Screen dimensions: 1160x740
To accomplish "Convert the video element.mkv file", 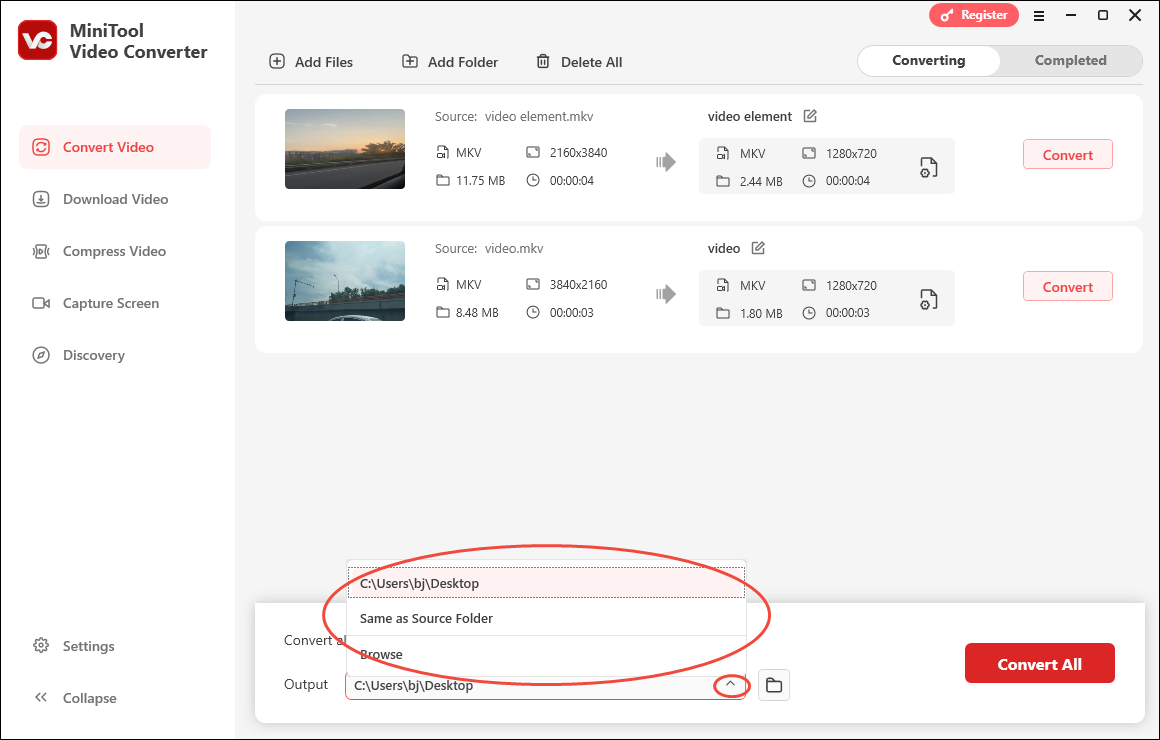I will coord(1068,155).
